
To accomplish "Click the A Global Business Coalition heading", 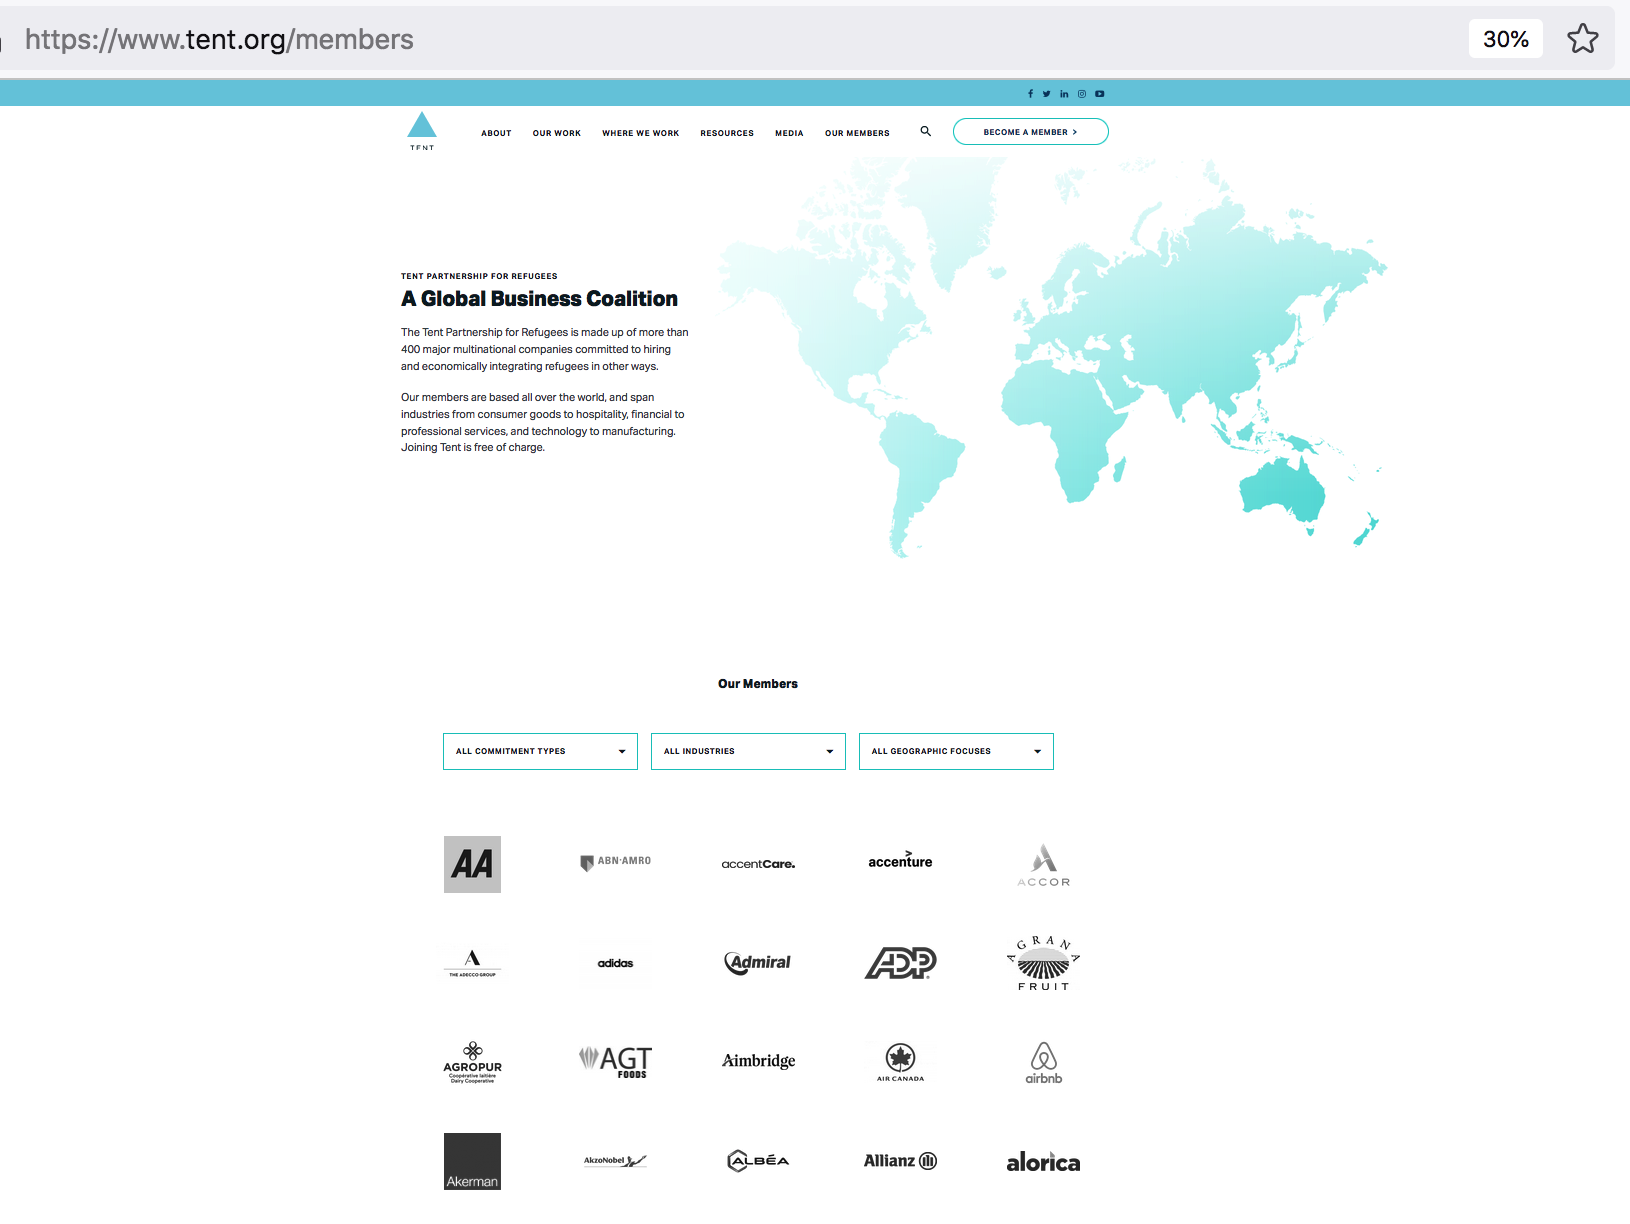I will pos(539,299).
